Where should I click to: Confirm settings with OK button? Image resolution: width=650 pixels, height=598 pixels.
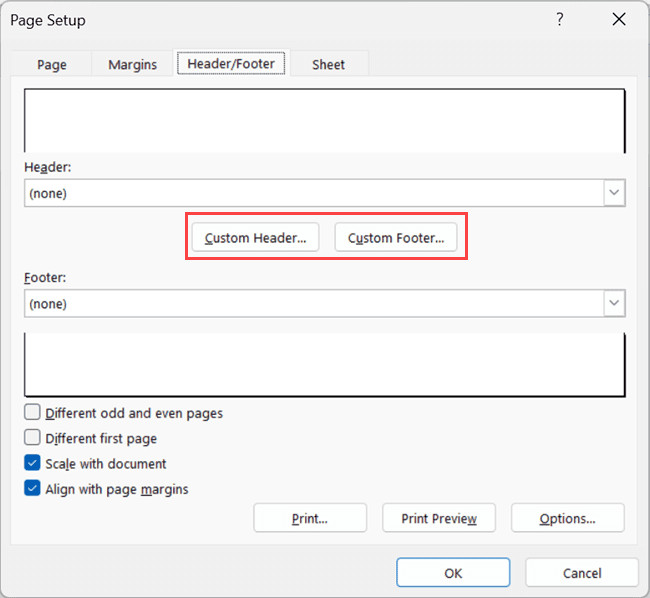pos(453,573)
